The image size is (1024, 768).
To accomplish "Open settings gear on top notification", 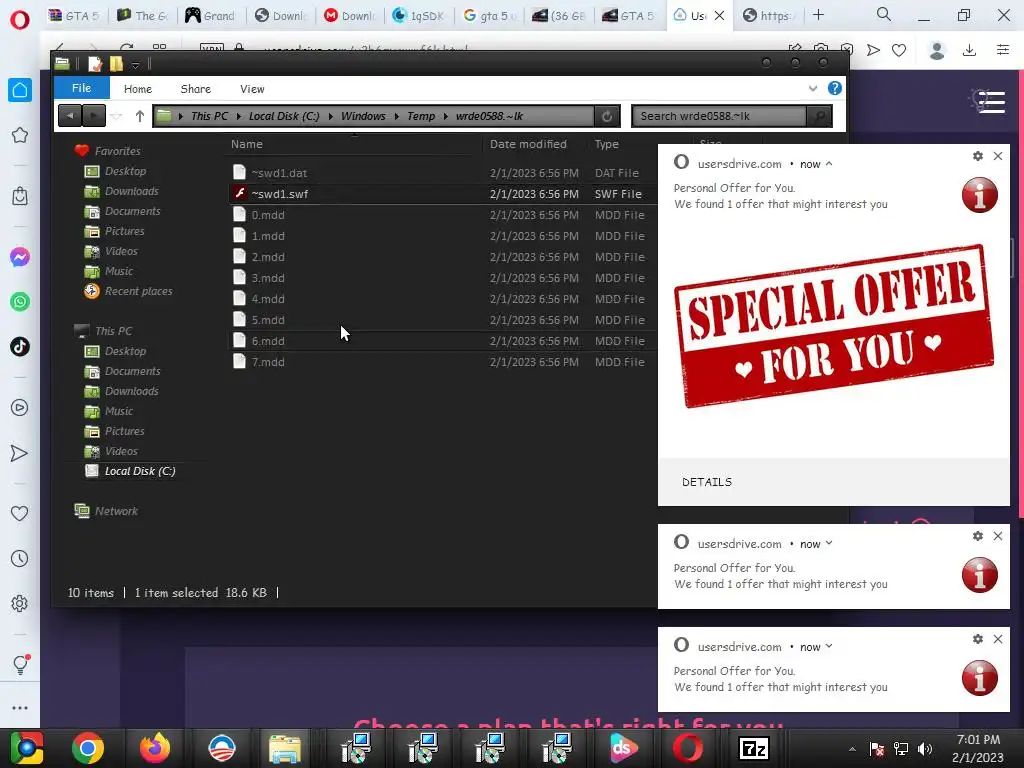I will point(978,156).
